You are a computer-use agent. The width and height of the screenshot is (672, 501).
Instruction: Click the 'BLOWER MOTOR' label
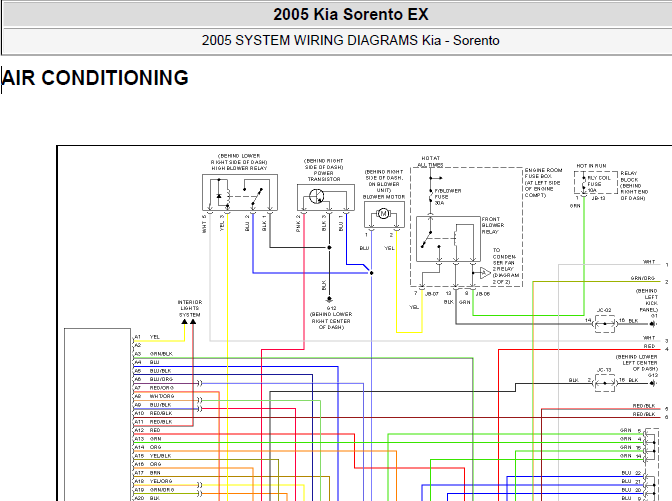pyautogui.click(x=384, y=197)
